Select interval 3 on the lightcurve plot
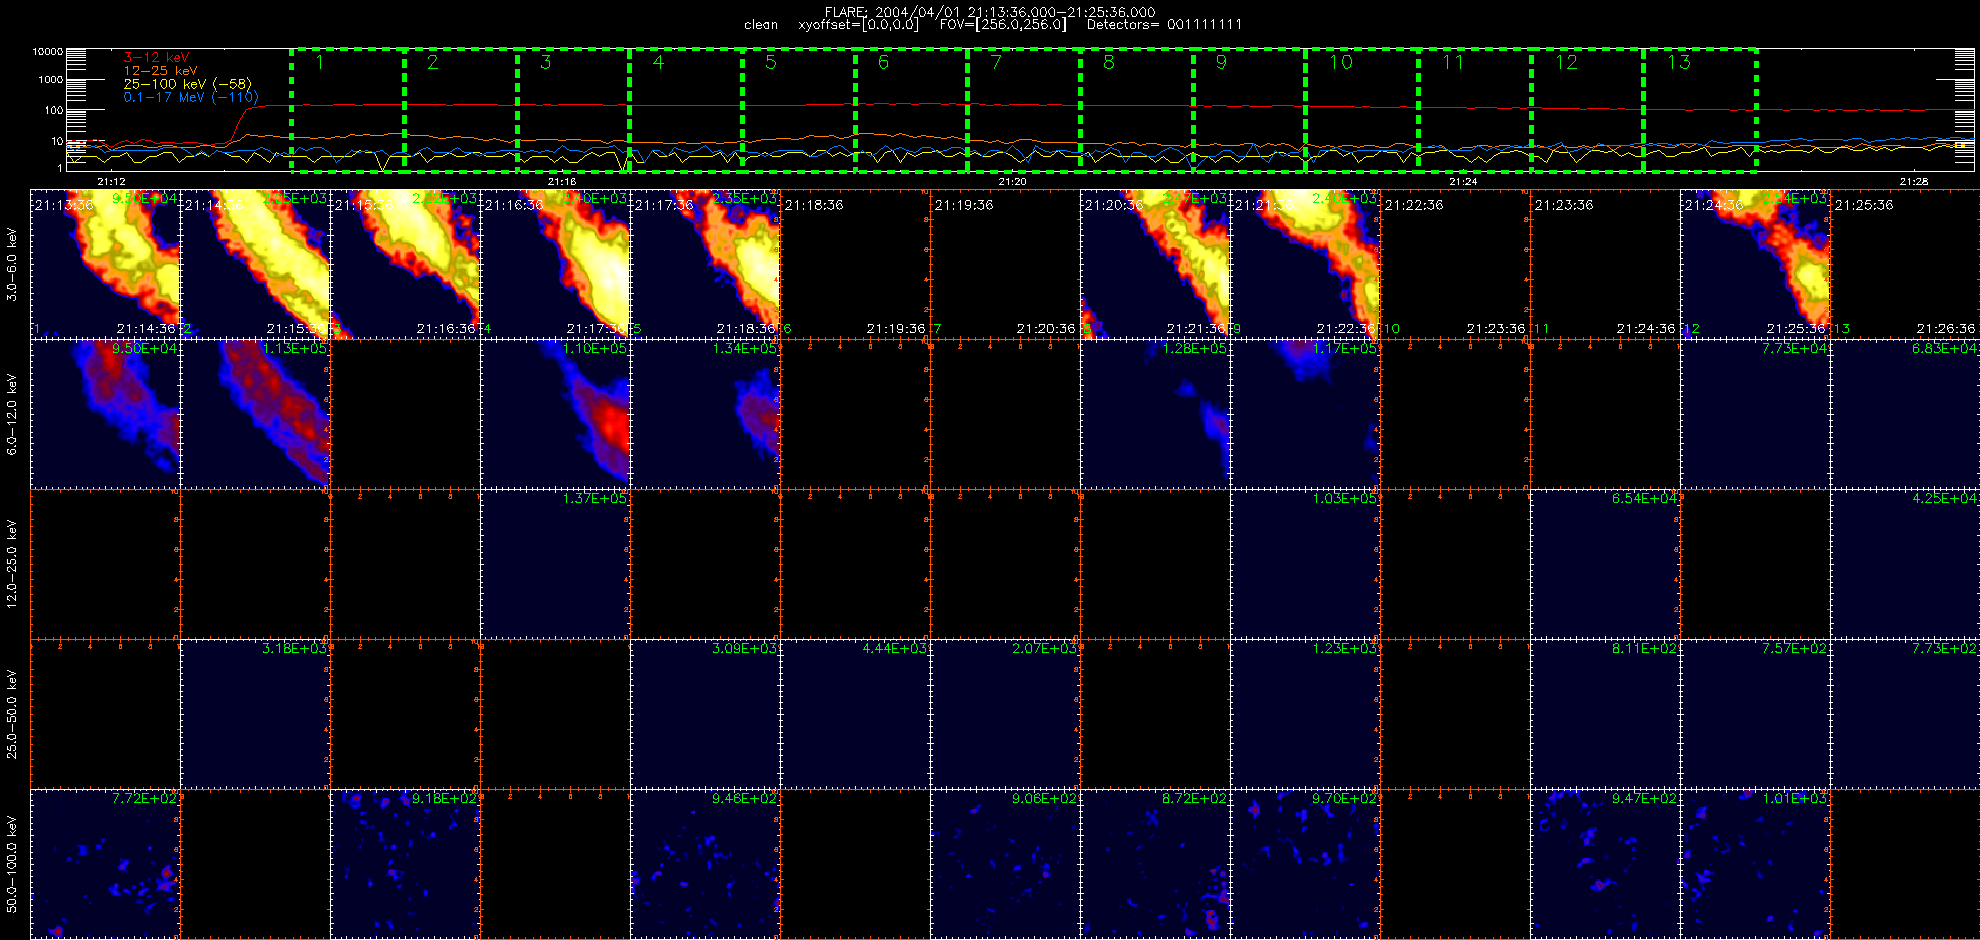 tap(573, 110)
